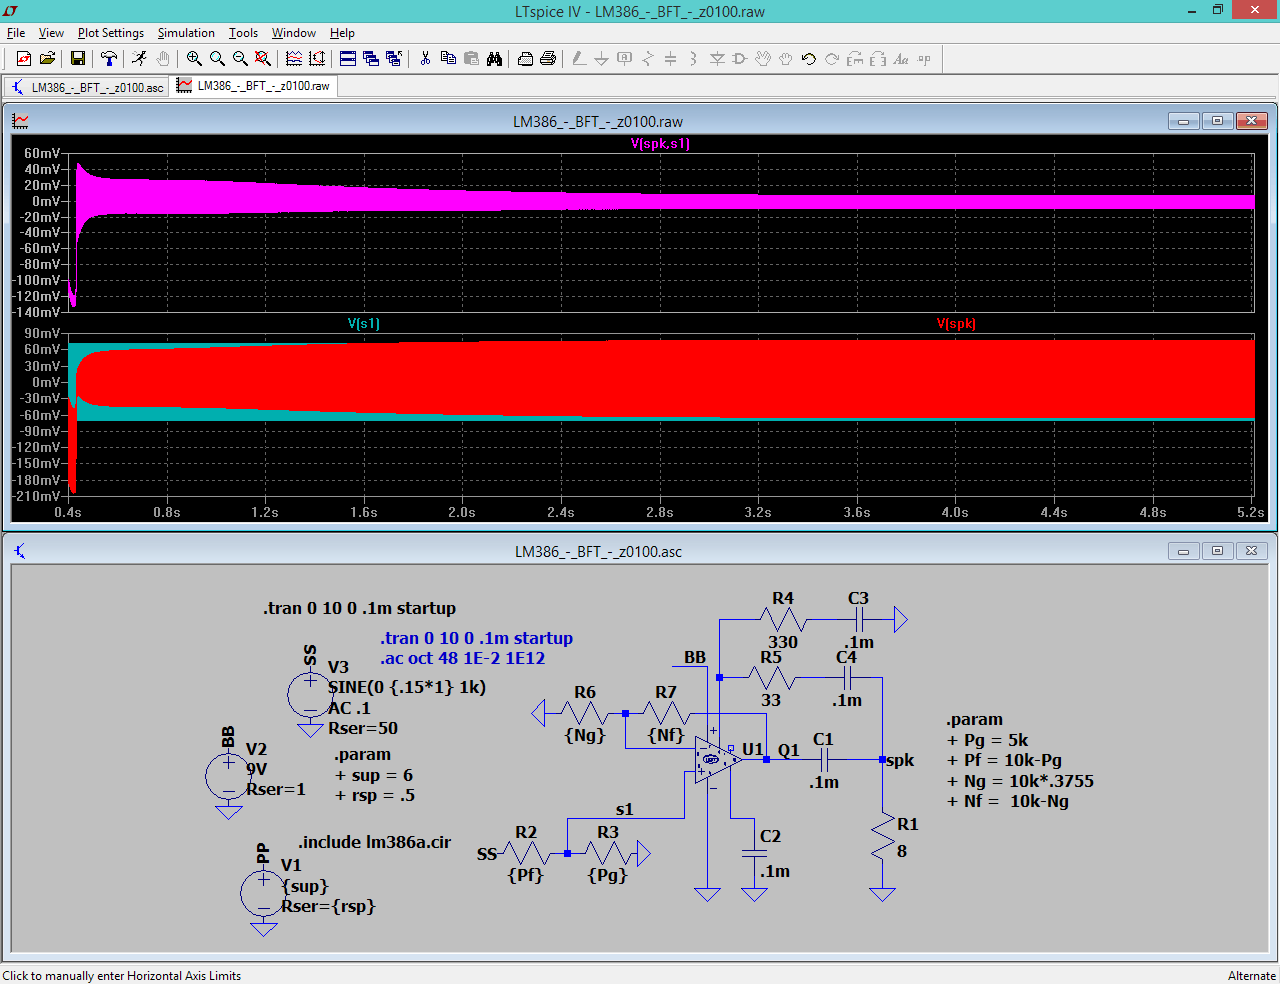
Task: Click the .include lm386a.cir directive
Action: [375, 842]
